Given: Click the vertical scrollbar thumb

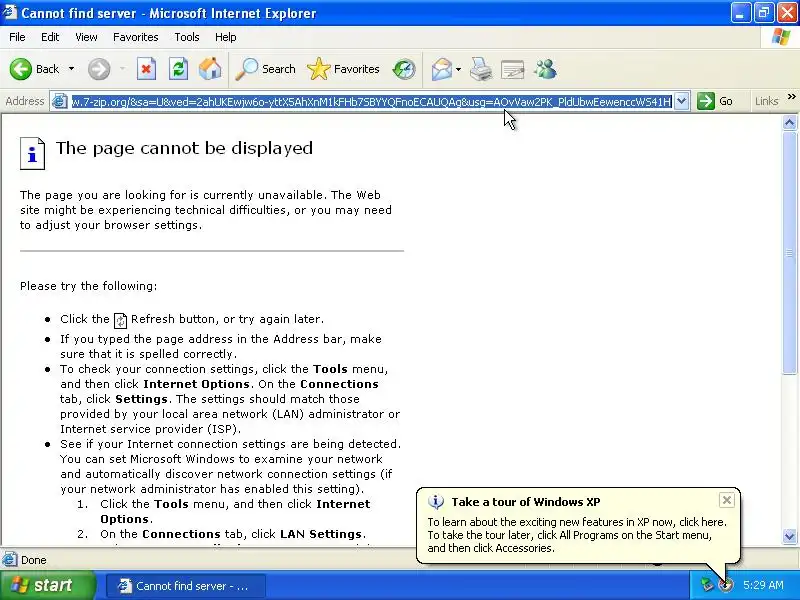Looking at the screenshot, I should pyautogui.click(x=789, y=253).
